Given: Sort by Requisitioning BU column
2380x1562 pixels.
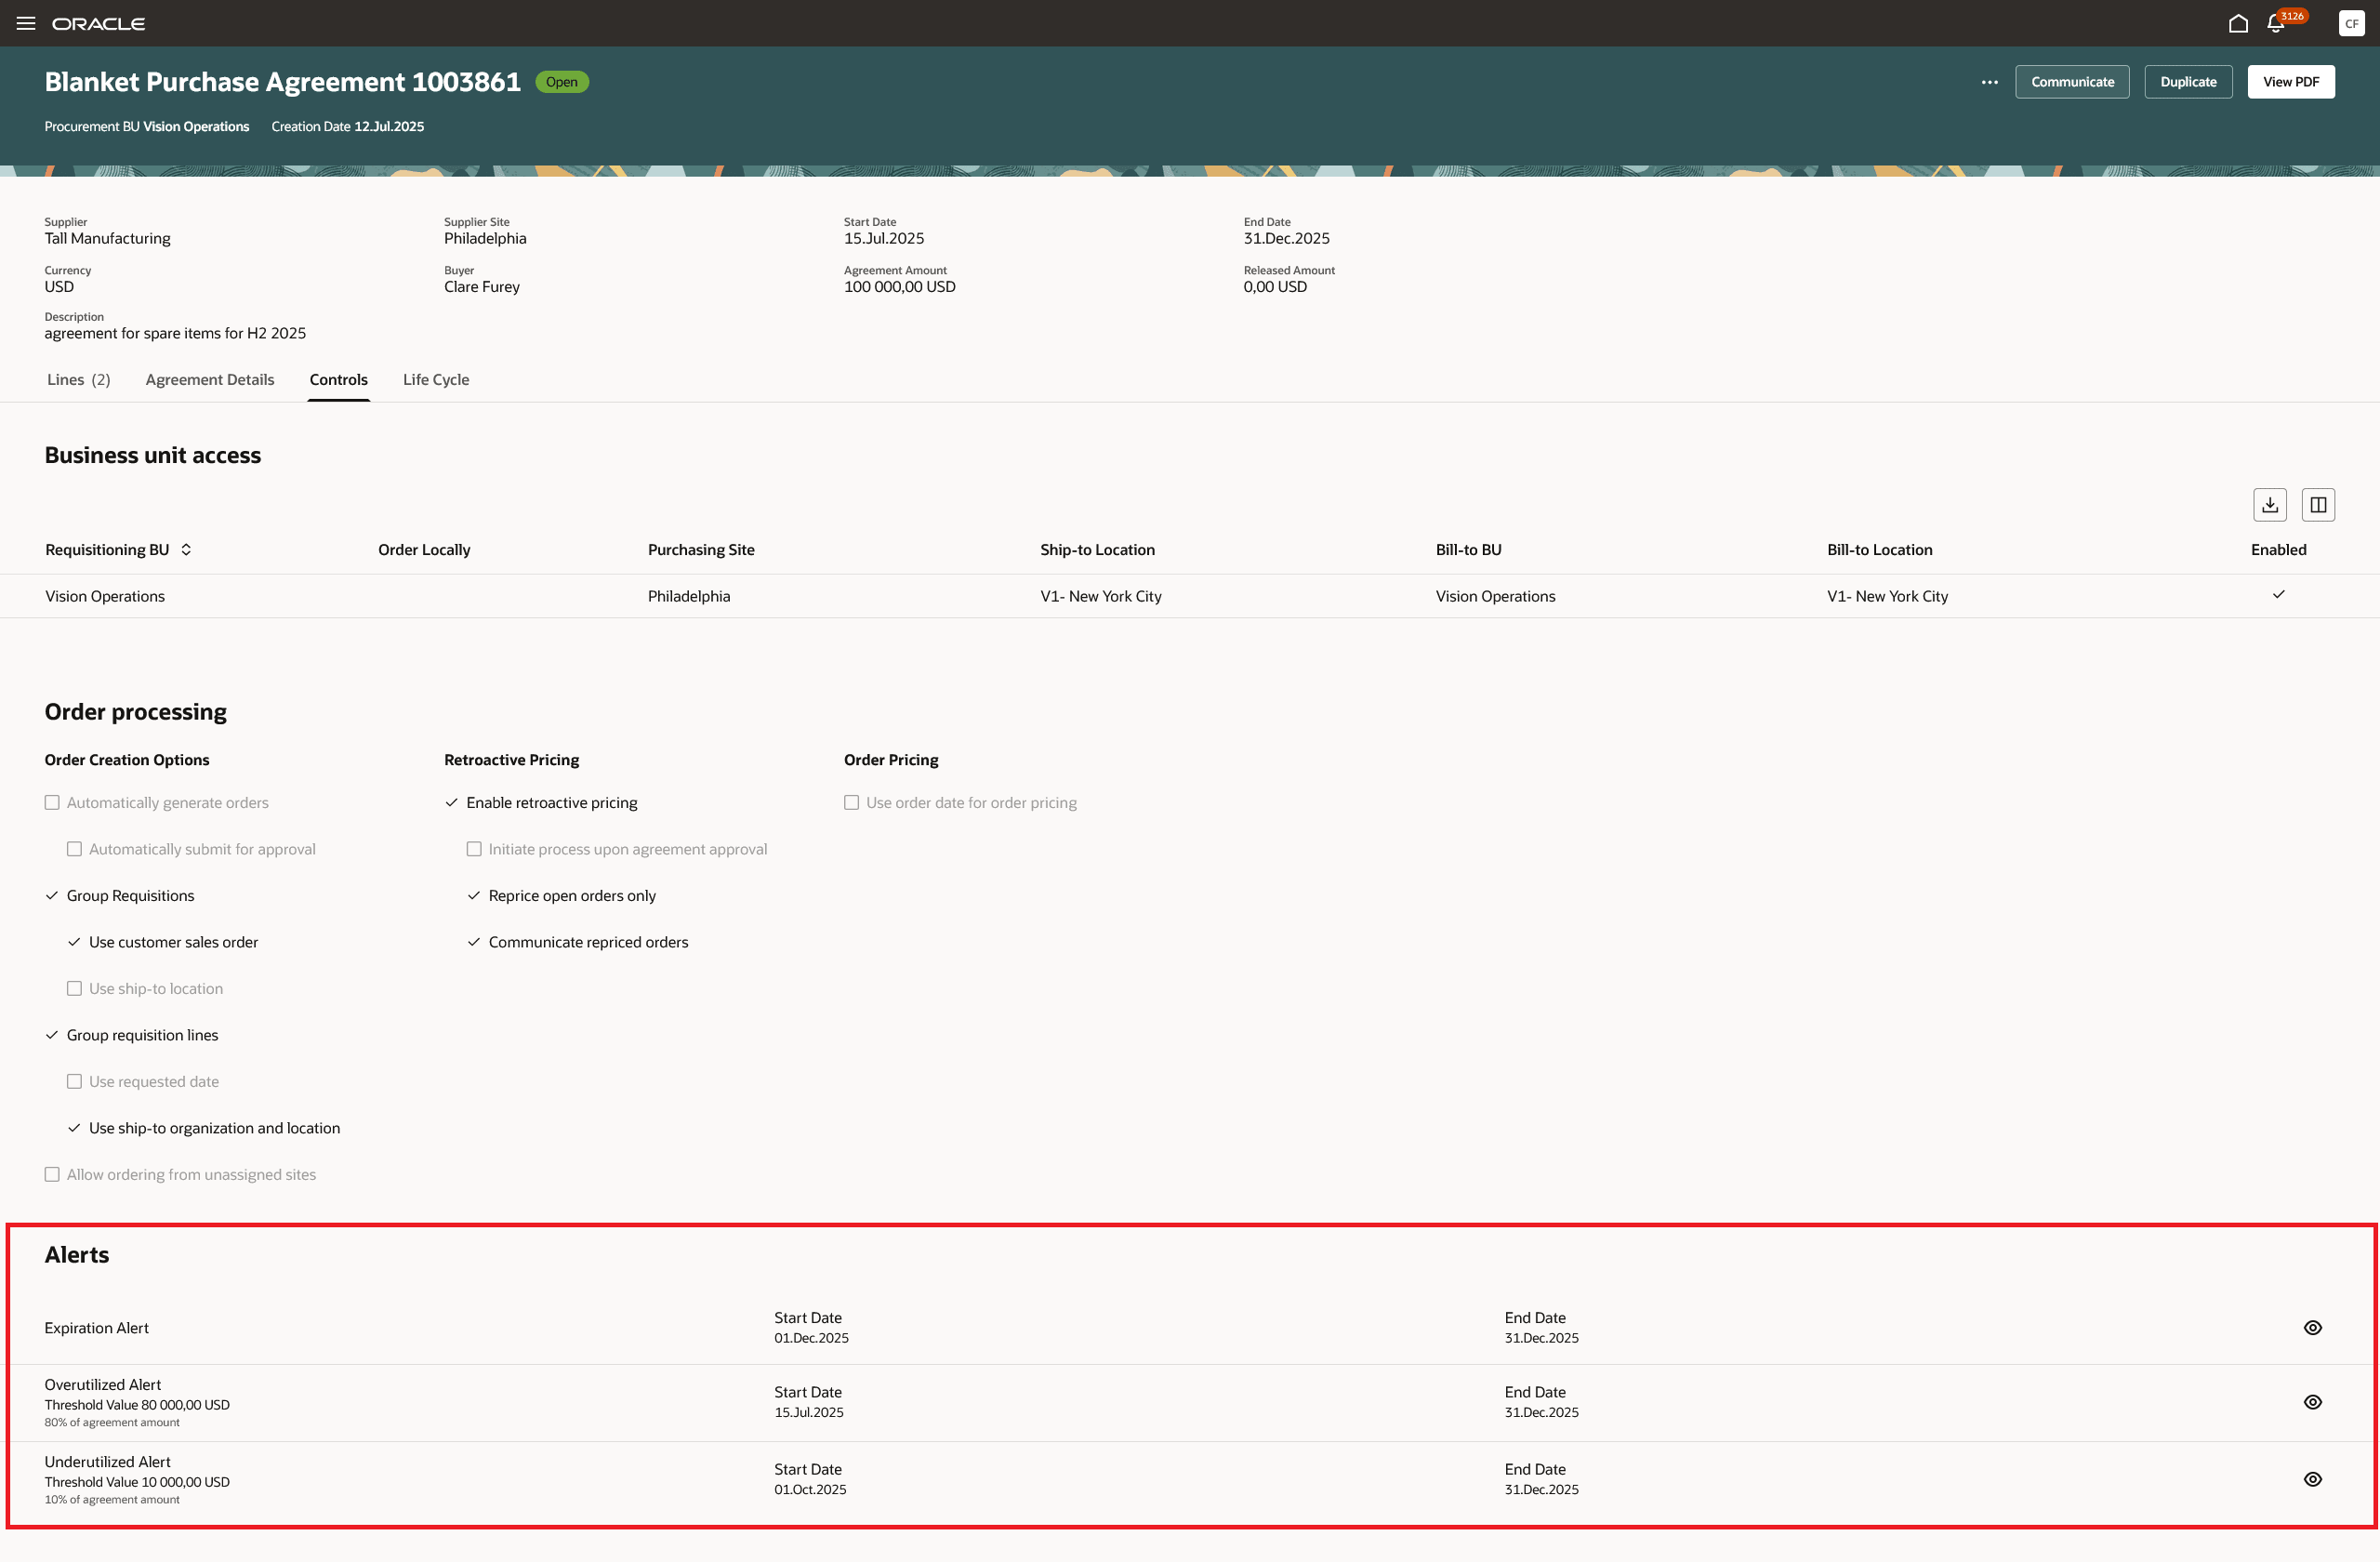Looking at the screenshot, I should (x=186, y=550).
